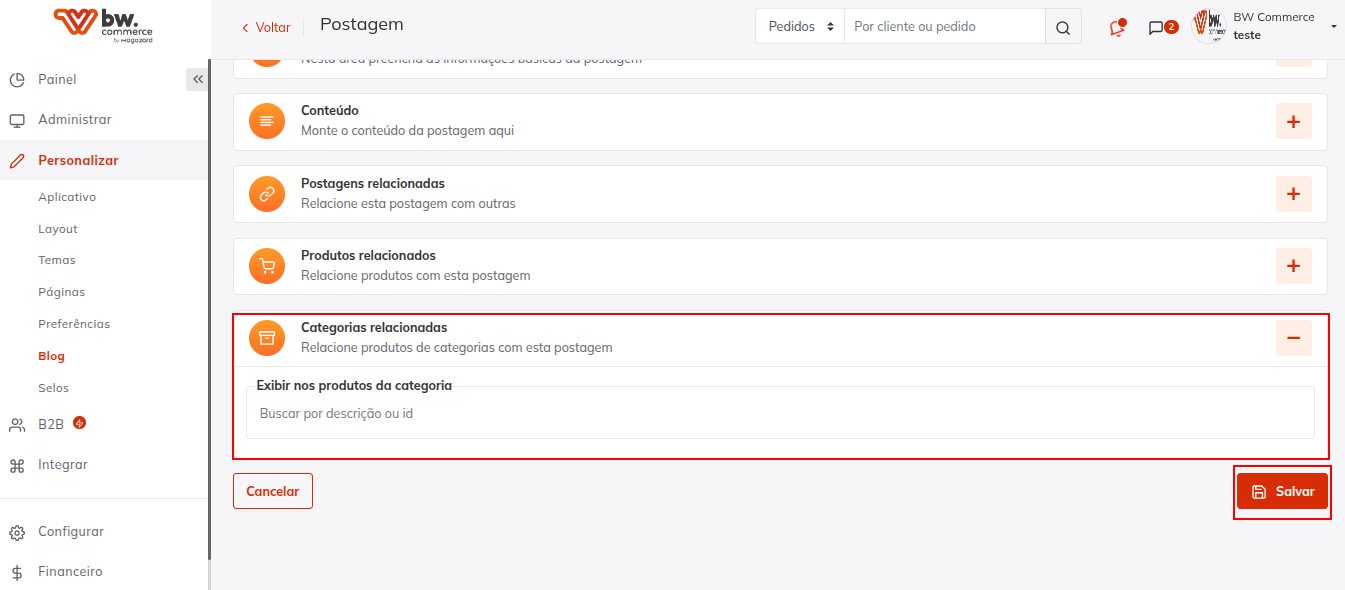Expand the Postagens relacionadas section
Image resolution: width=1345 pixels, height=590 pixels.
1293,194
